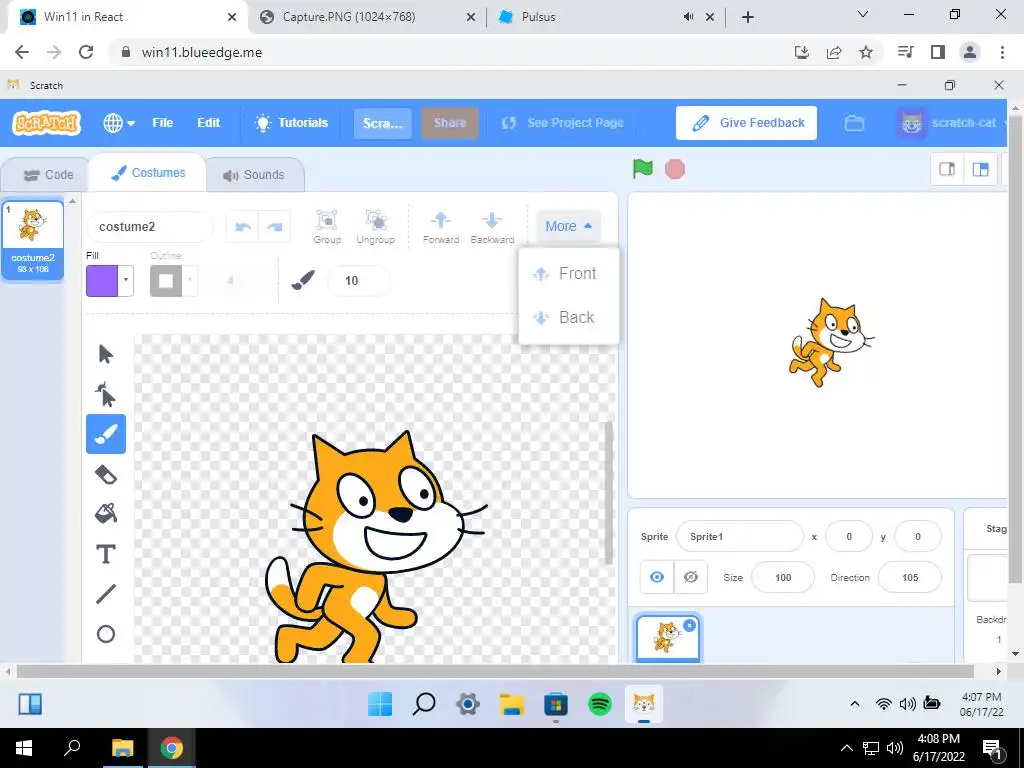
Task: Open the language globe dropdown
Action: (119, 123)
